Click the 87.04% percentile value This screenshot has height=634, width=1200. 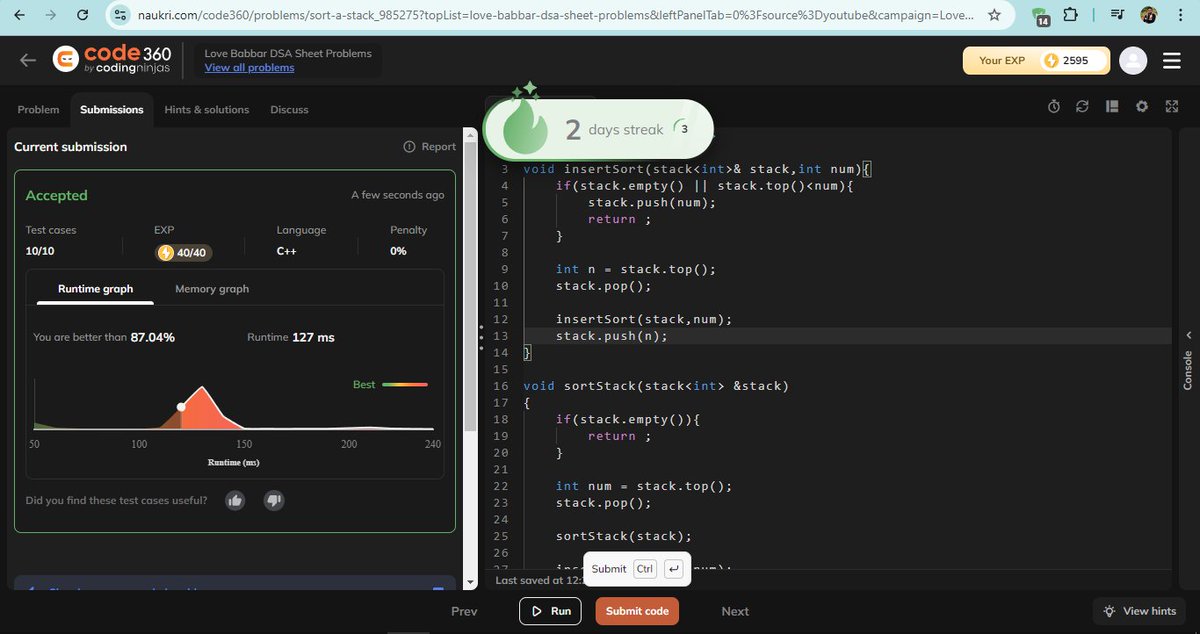[x=153, y=337]
